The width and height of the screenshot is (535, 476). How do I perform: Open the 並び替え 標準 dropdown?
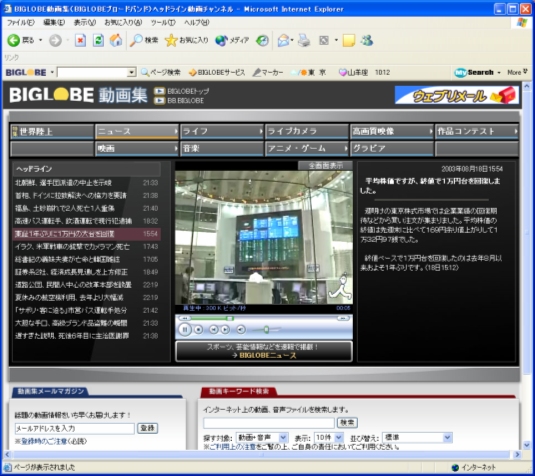tap(447, 437)
